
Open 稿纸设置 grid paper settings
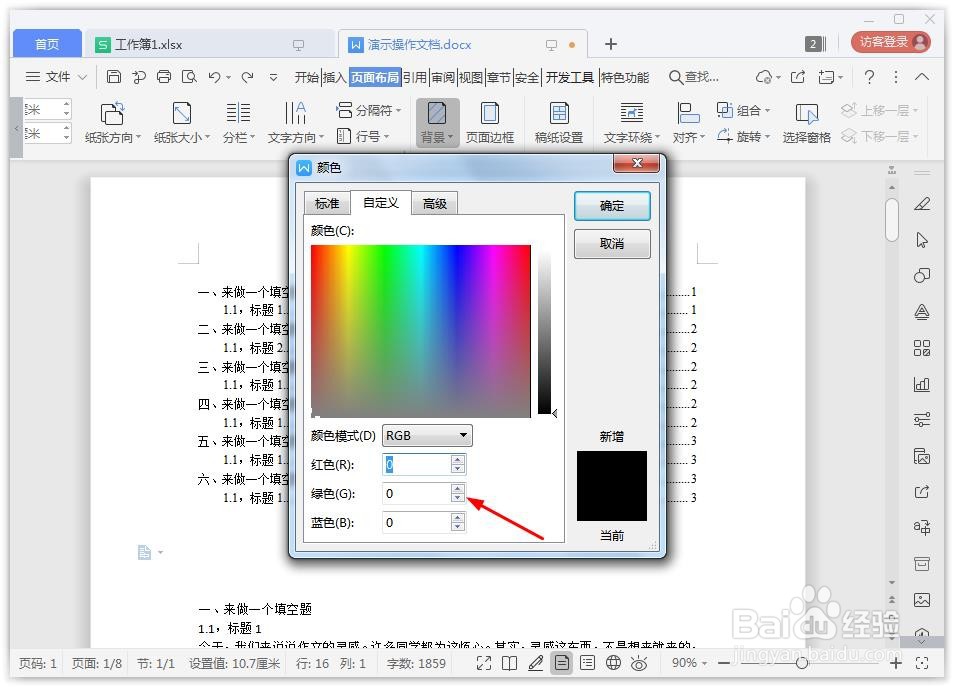(558, 121)
